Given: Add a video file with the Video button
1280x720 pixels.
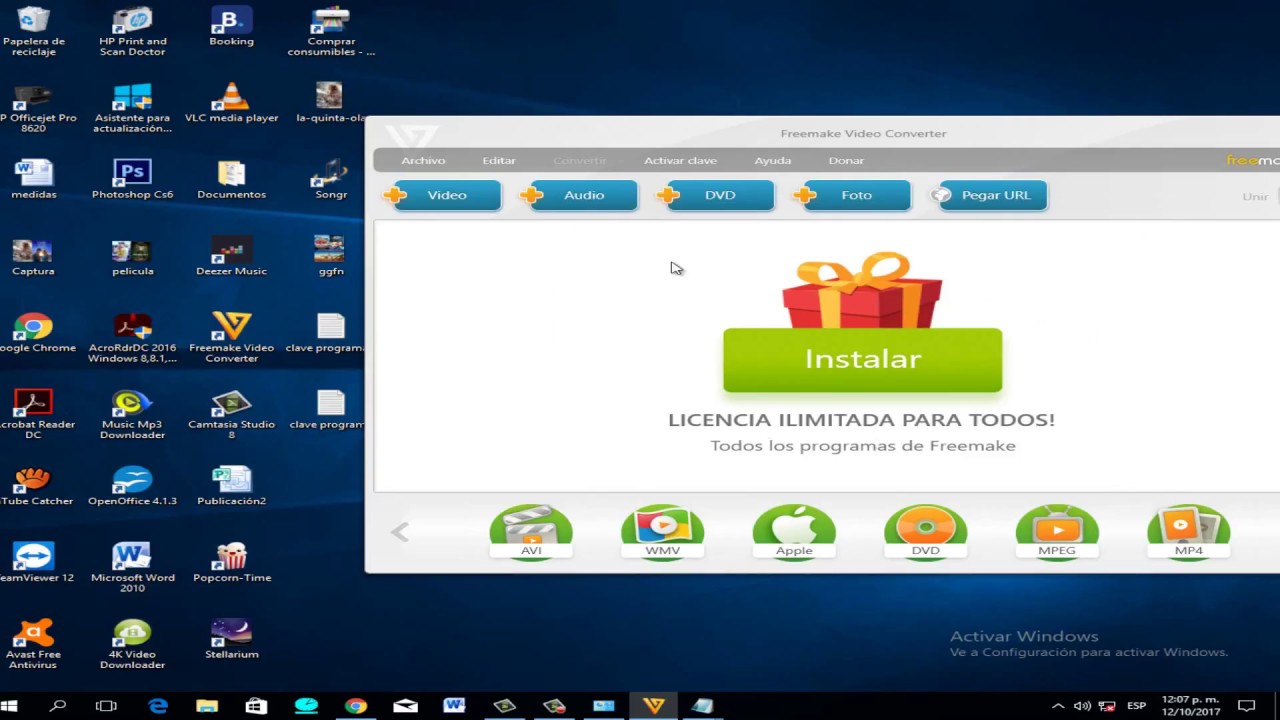Looking at the screenshot, I should pyautogui.click(x=441, y=195).
